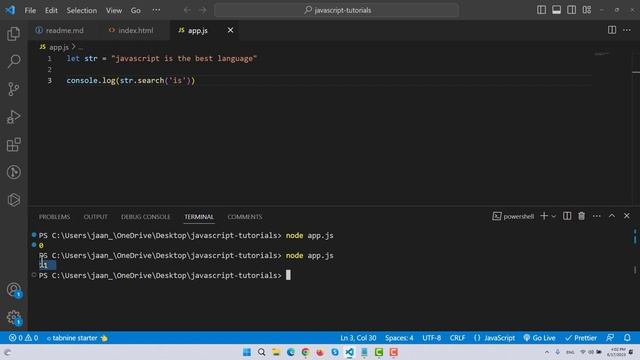
Task: Open editor More Actions ellipsis
Action: (627, 30)
